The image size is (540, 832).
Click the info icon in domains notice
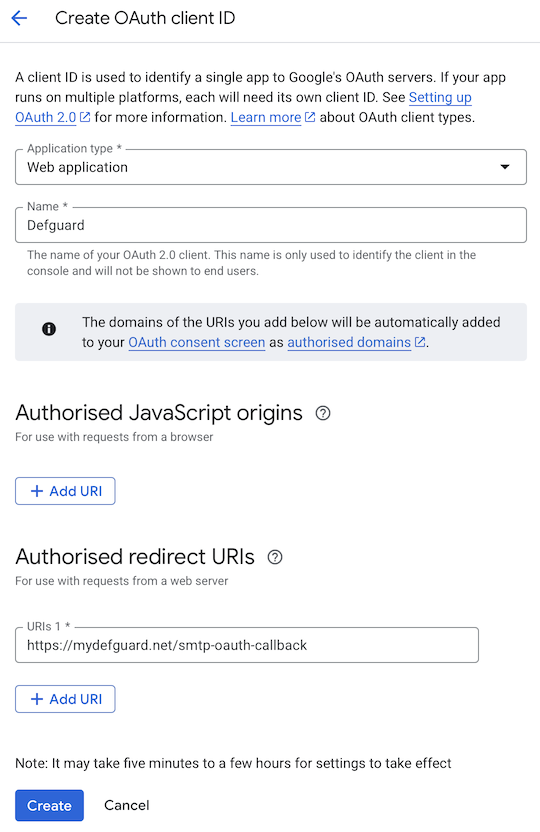[x=49, y=329]
